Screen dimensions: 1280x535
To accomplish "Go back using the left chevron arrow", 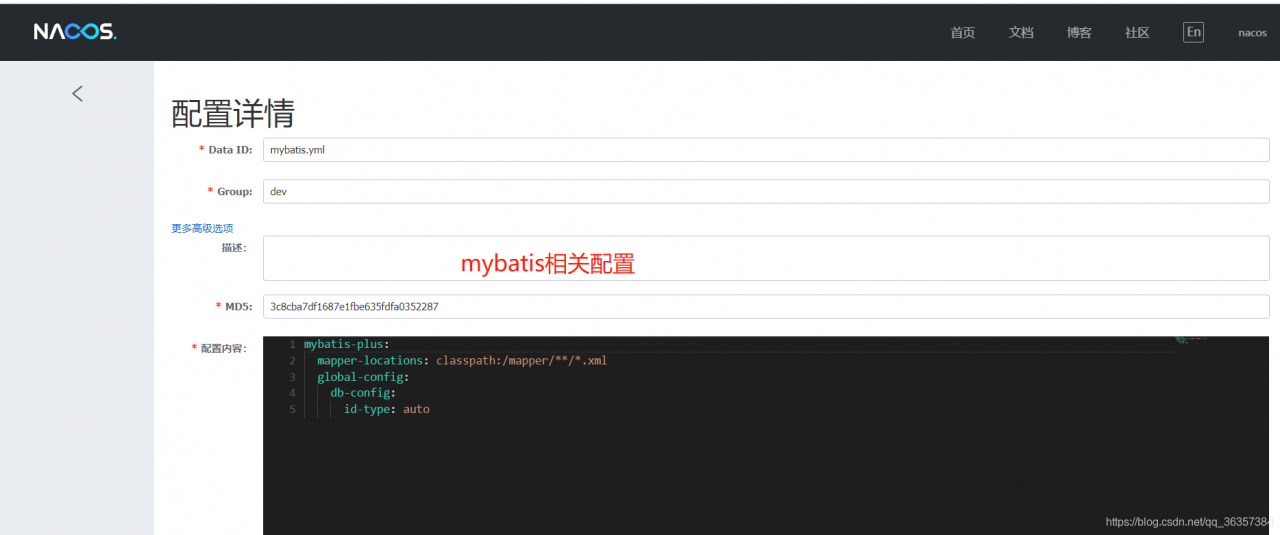I will (77, 93).
